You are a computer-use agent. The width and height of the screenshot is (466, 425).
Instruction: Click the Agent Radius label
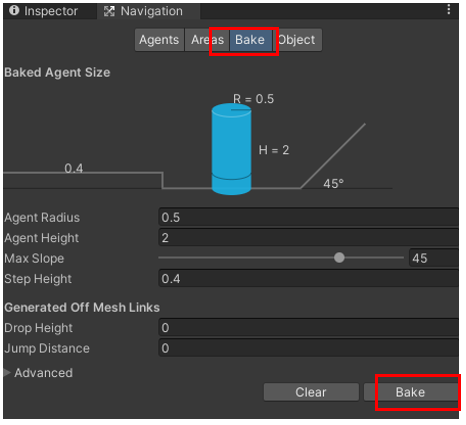pyautogui.click(x=42, y=218)
